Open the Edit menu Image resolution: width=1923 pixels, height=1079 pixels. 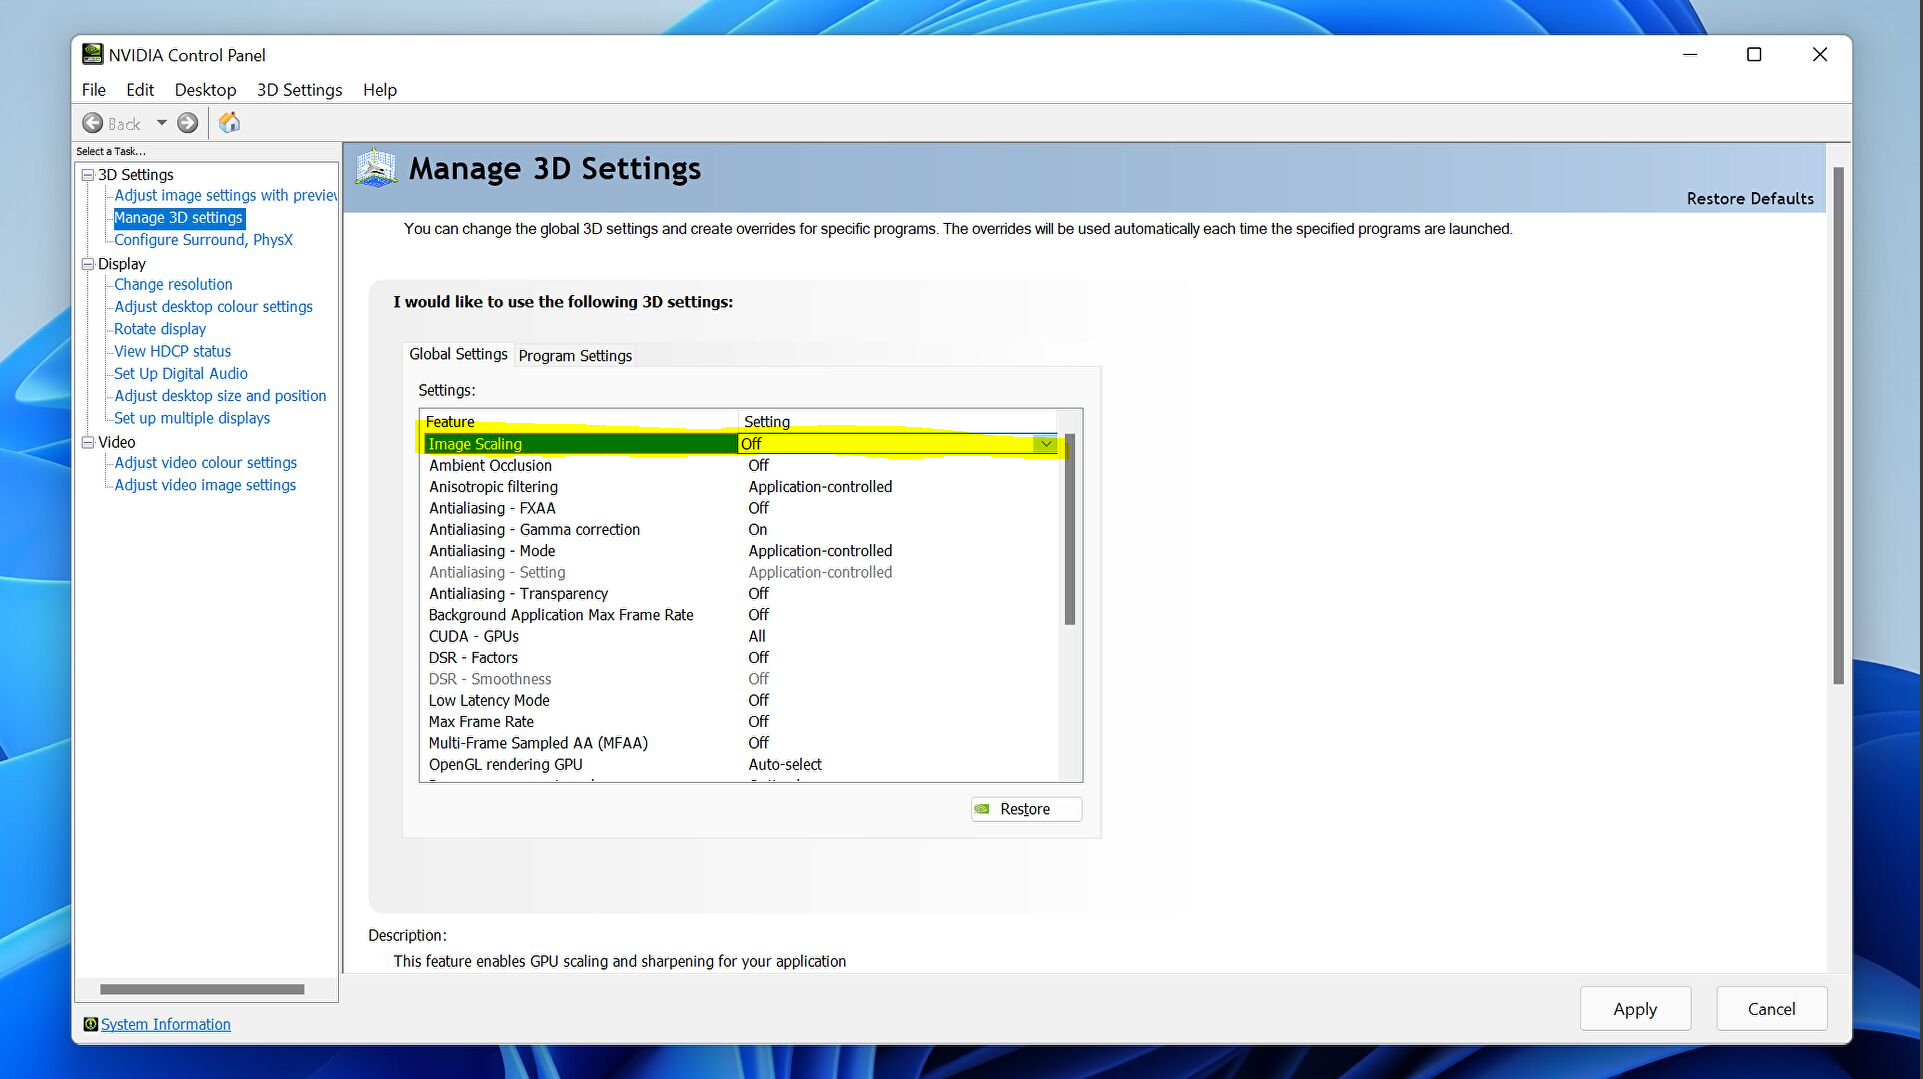click(140, 90)
